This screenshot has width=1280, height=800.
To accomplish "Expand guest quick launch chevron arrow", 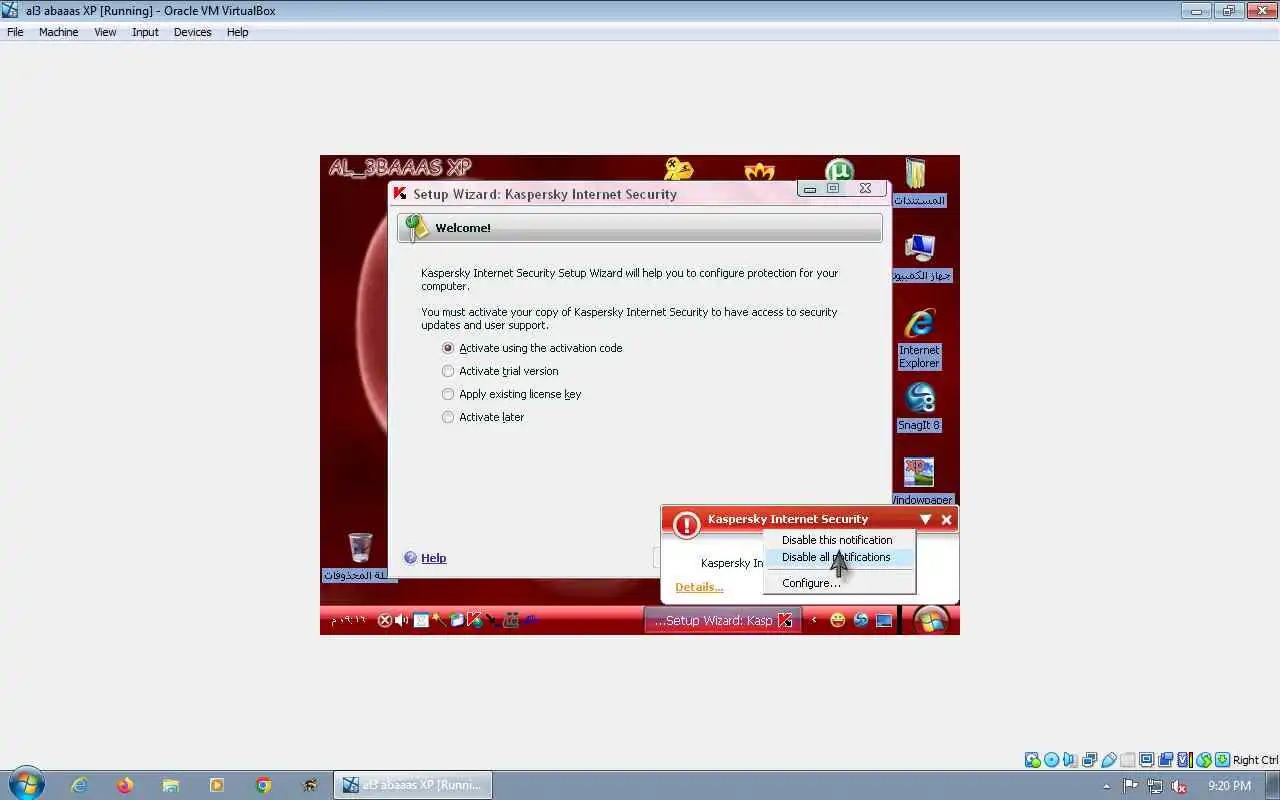I will [814, 620].
